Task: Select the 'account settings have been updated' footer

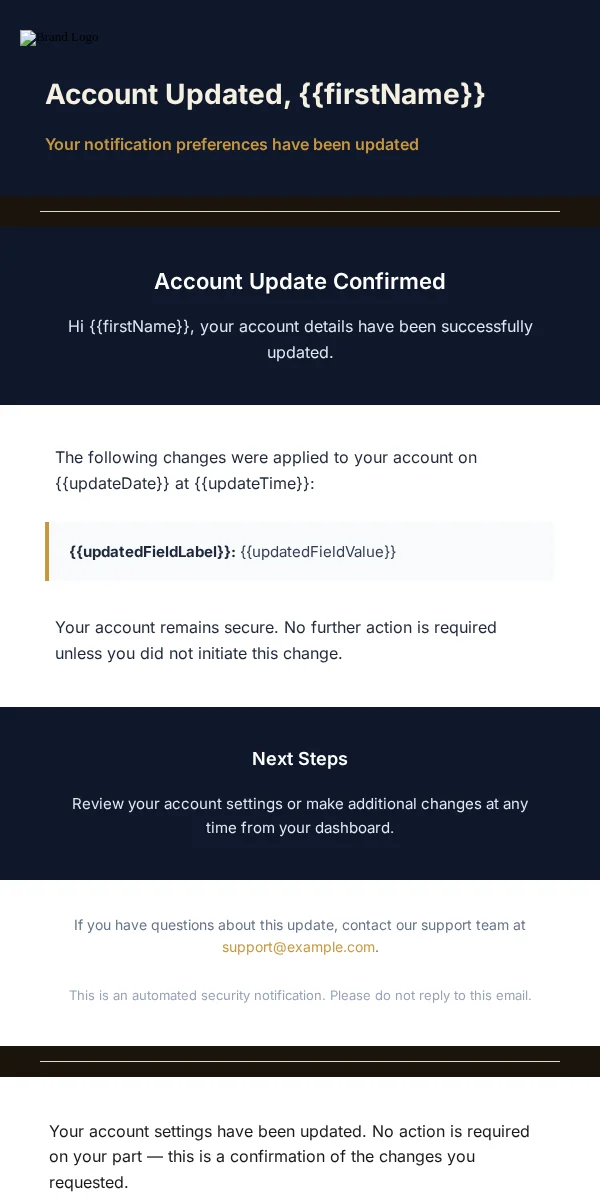Action: 290,1157
